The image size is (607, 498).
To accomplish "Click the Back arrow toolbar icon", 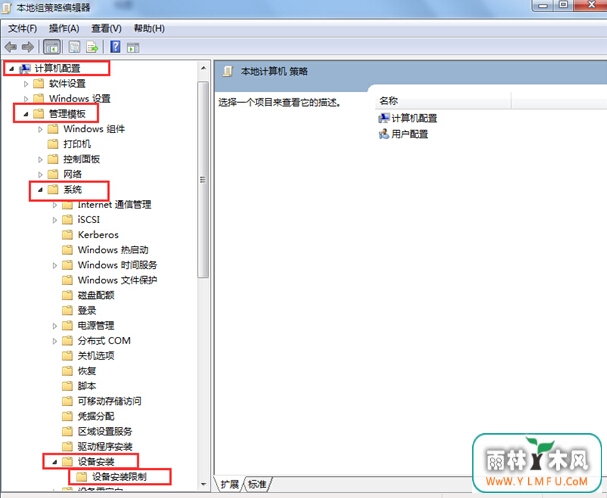I will 11,47.
